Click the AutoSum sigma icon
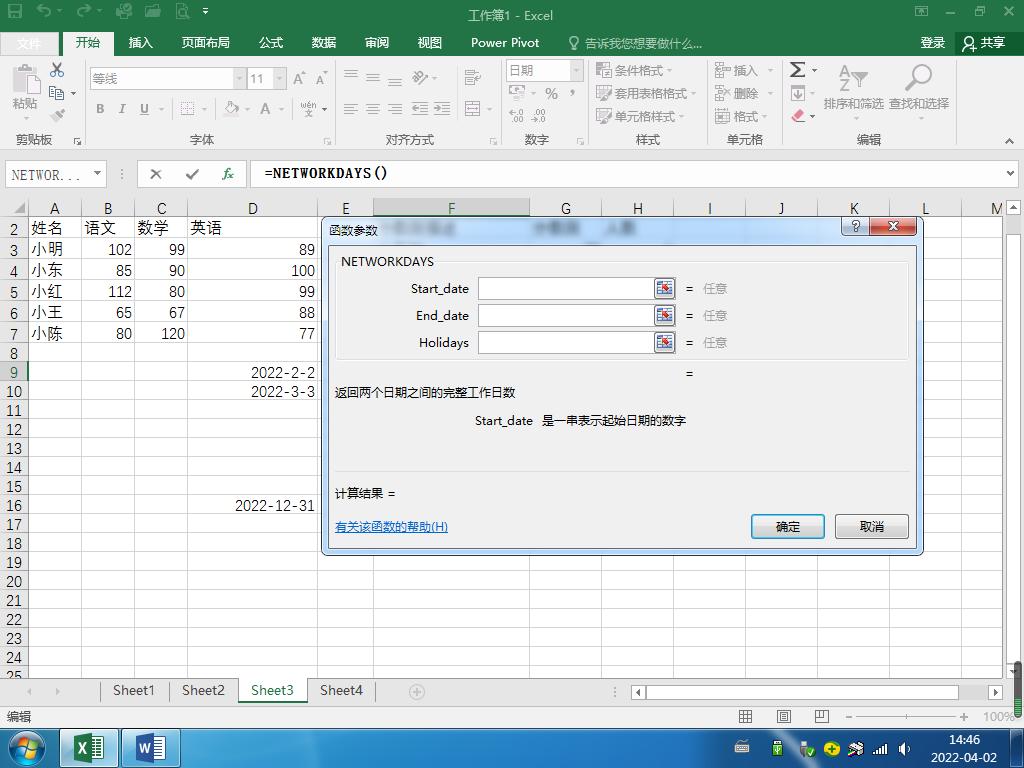 coord(798,70)
